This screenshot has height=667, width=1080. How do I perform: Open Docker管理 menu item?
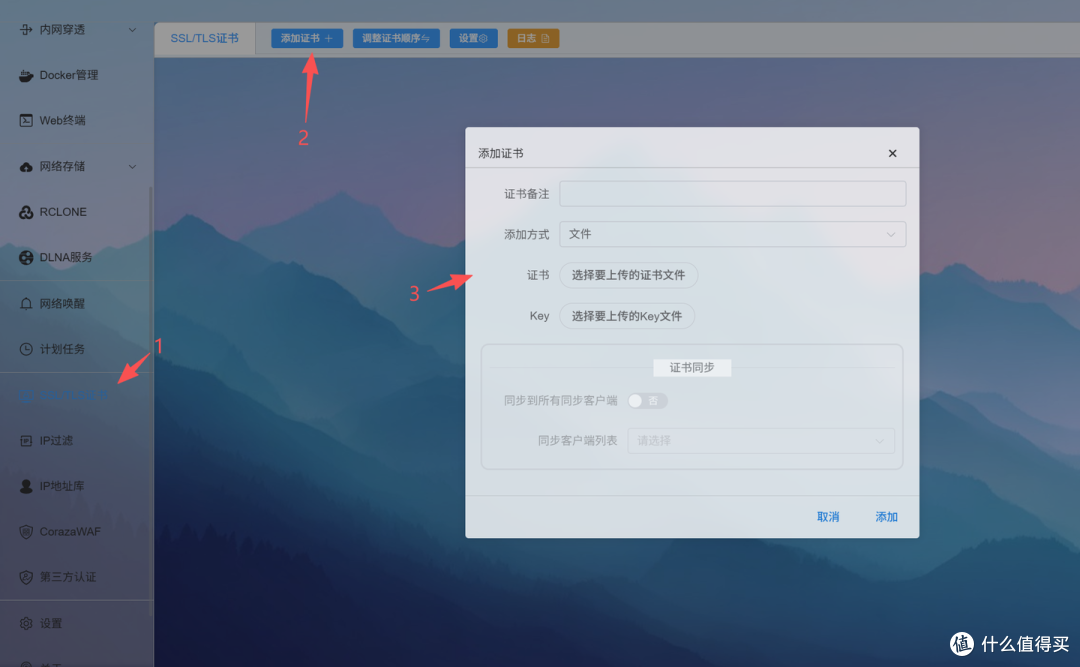pos(69,75)
